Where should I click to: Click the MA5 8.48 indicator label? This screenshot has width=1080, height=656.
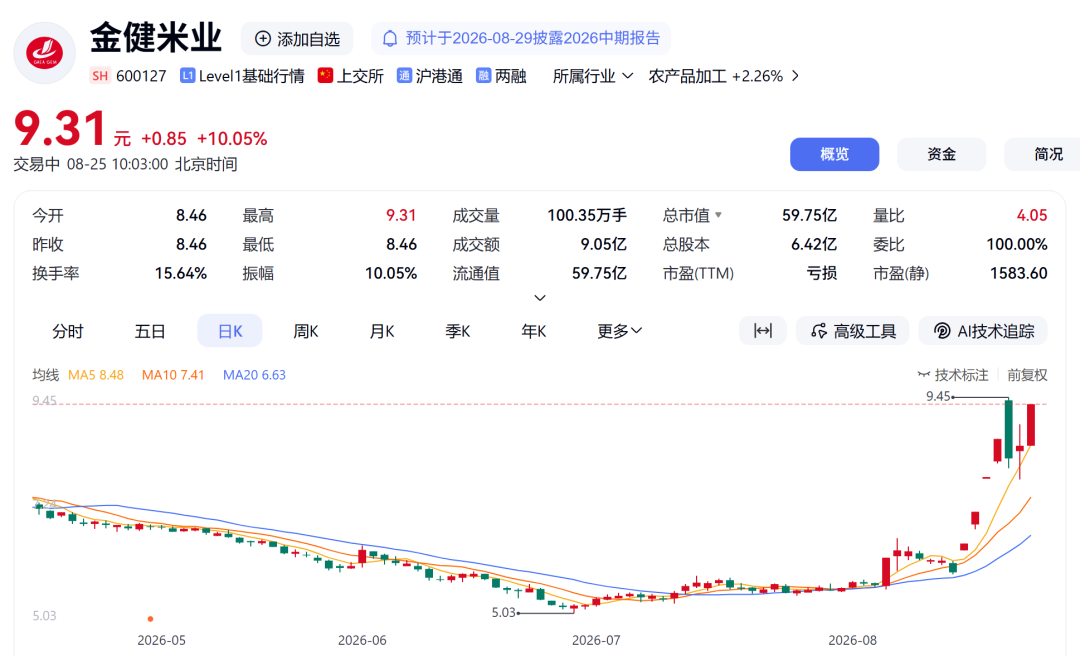(x=96, y=375)
